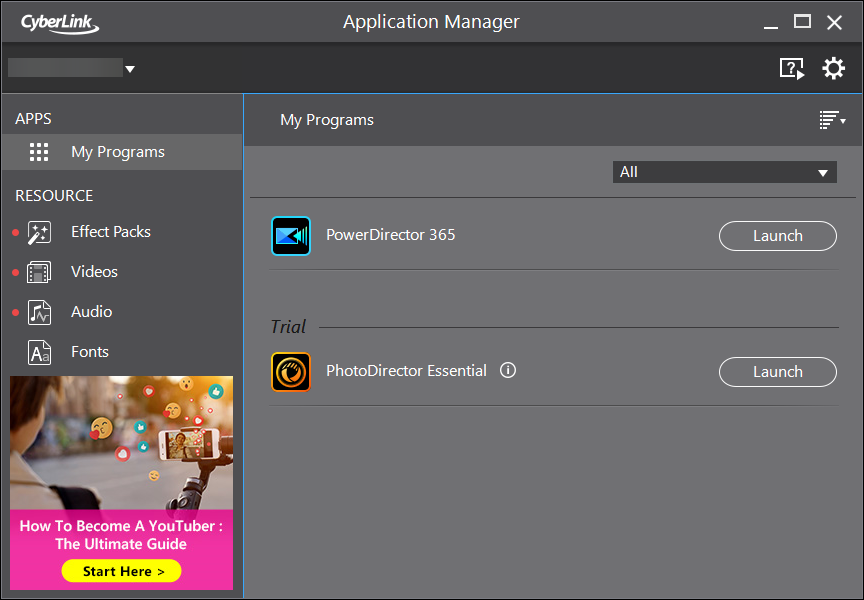
Task: Click the CyberLink logo
Action: [x=60, y=23]
